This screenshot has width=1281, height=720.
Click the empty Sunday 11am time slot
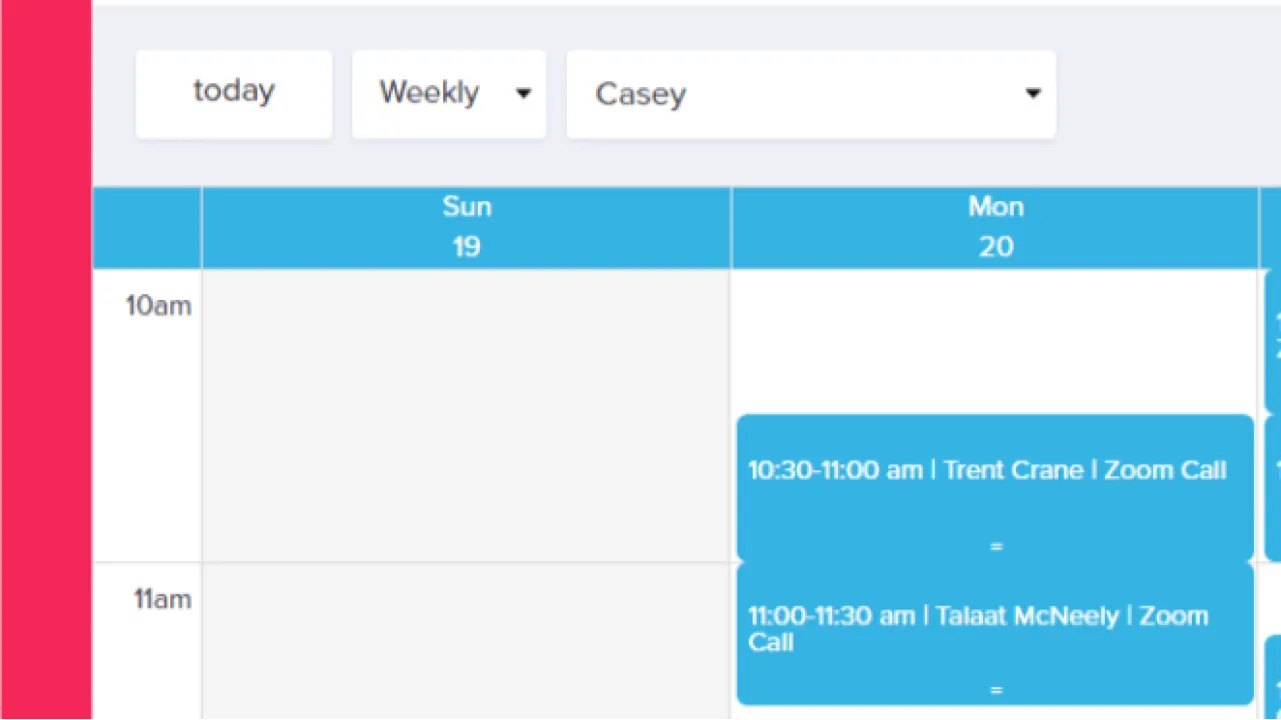click(466, 640)
